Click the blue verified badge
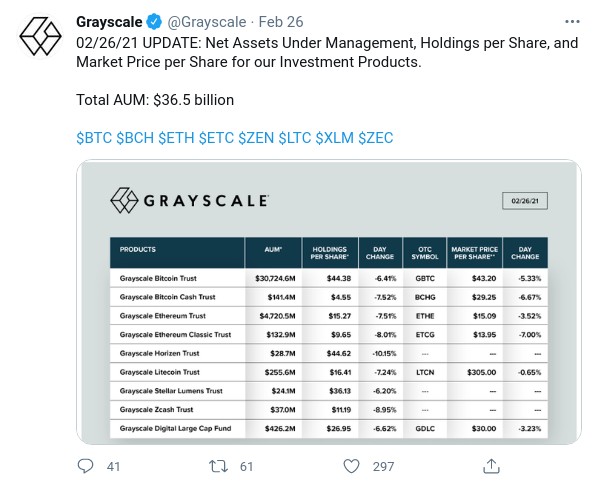Screen dimensions: 598x487 [x=154, y=22]
